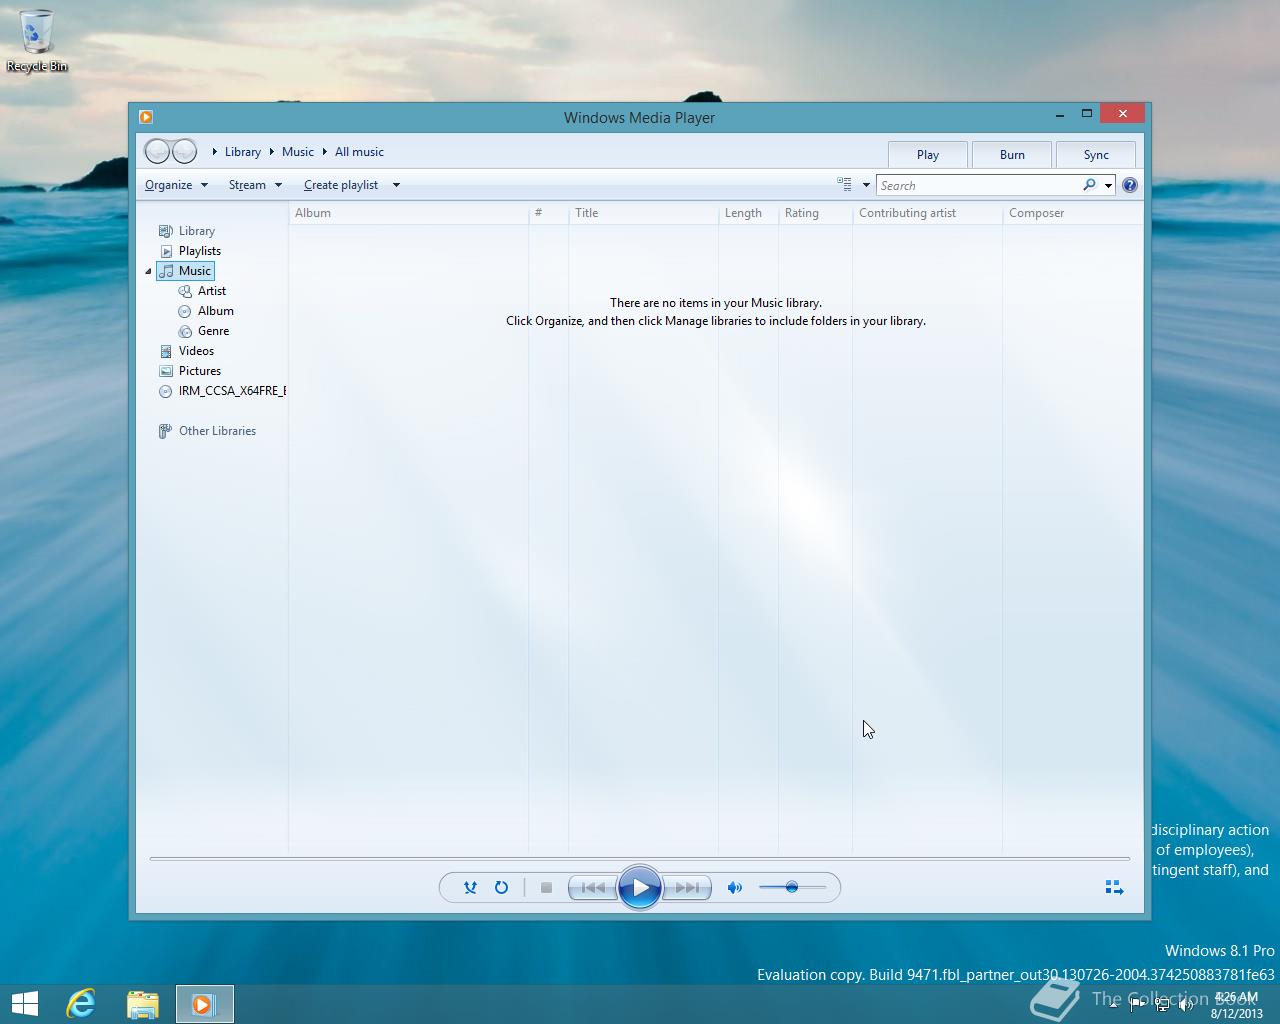Expand breadcrumb arrow before All music
This screenshot has width=1280, height=1024.
pyautogui.click(x=325, y=152)
